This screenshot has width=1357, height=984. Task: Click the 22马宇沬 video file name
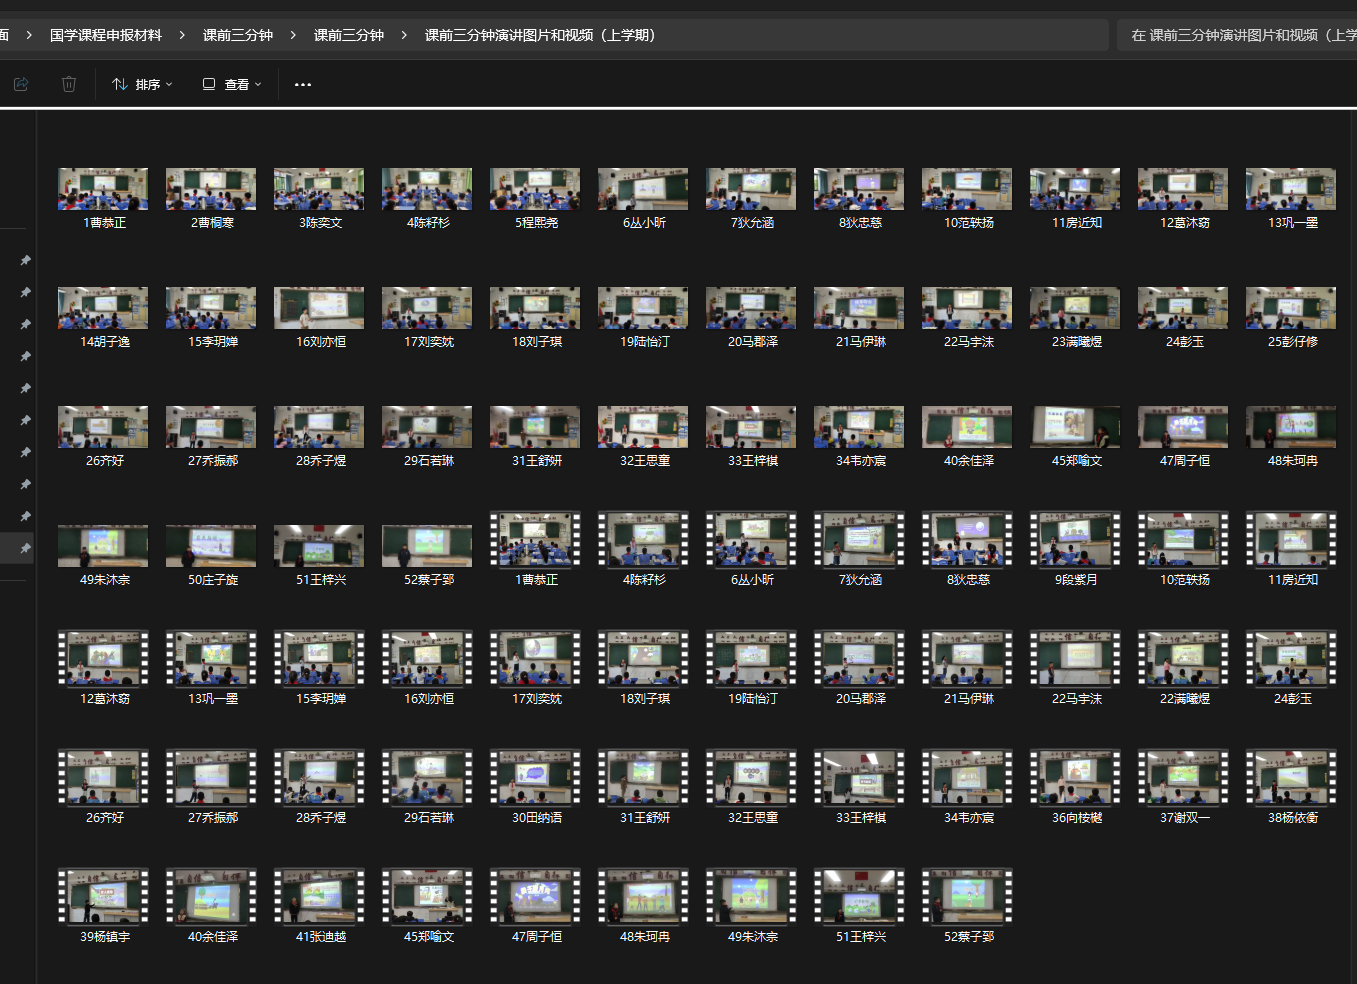[1077, 699]
